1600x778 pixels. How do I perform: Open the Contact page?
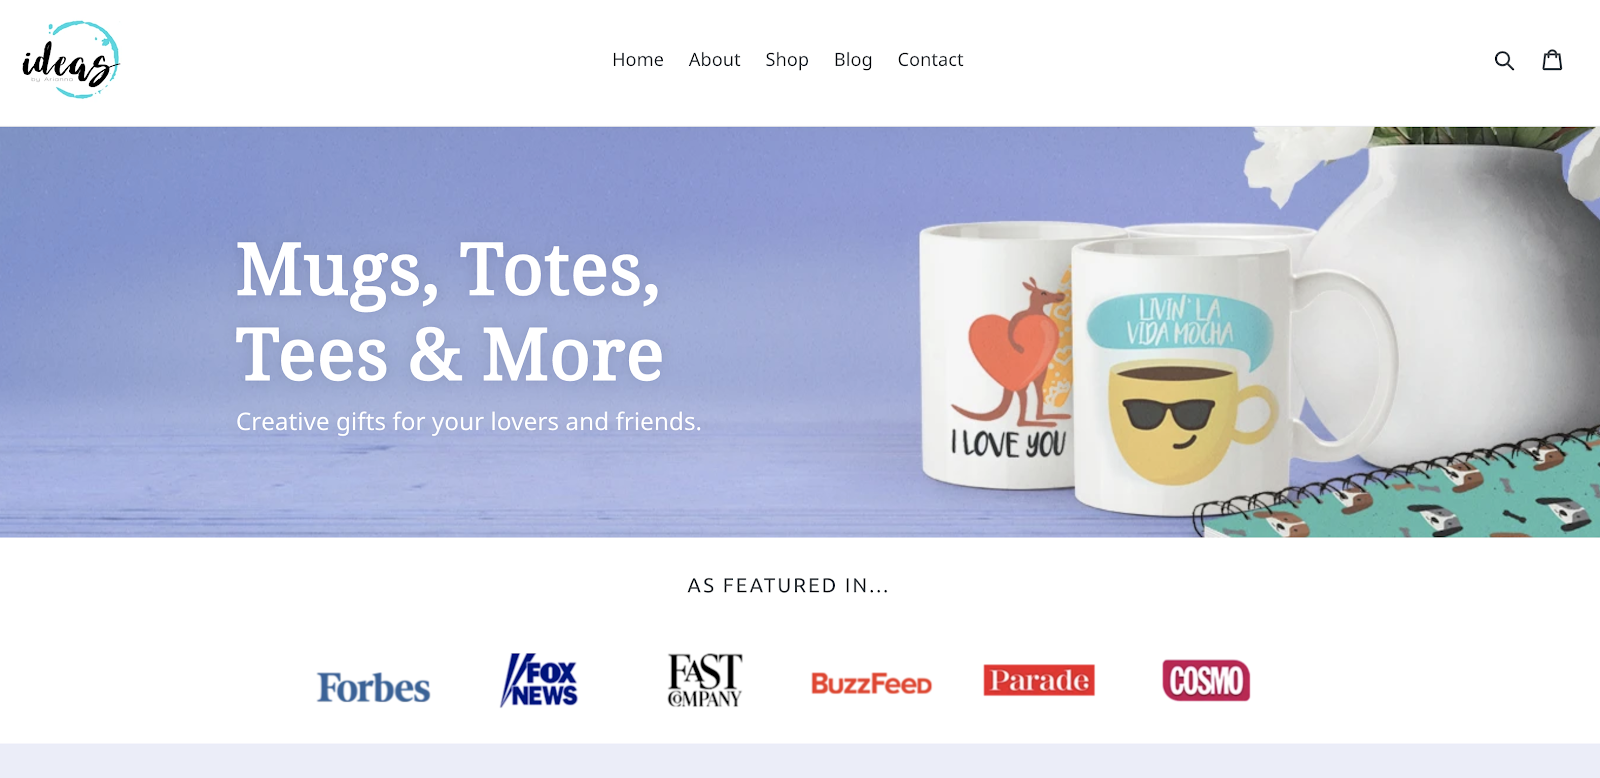coord(930,60)
